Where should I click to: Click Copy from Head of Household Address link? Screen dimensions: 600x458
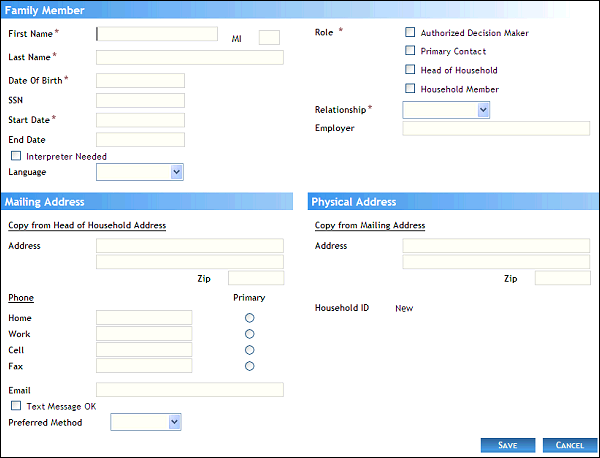87,226
